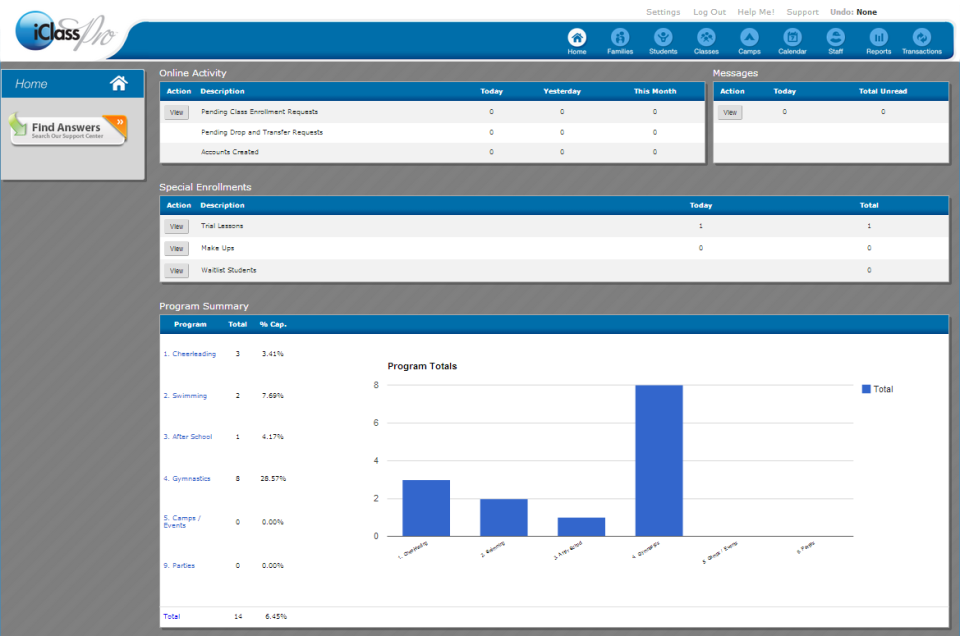Go to the Students icon
Screen dimensions: 960x636
[x=663, y=37]
